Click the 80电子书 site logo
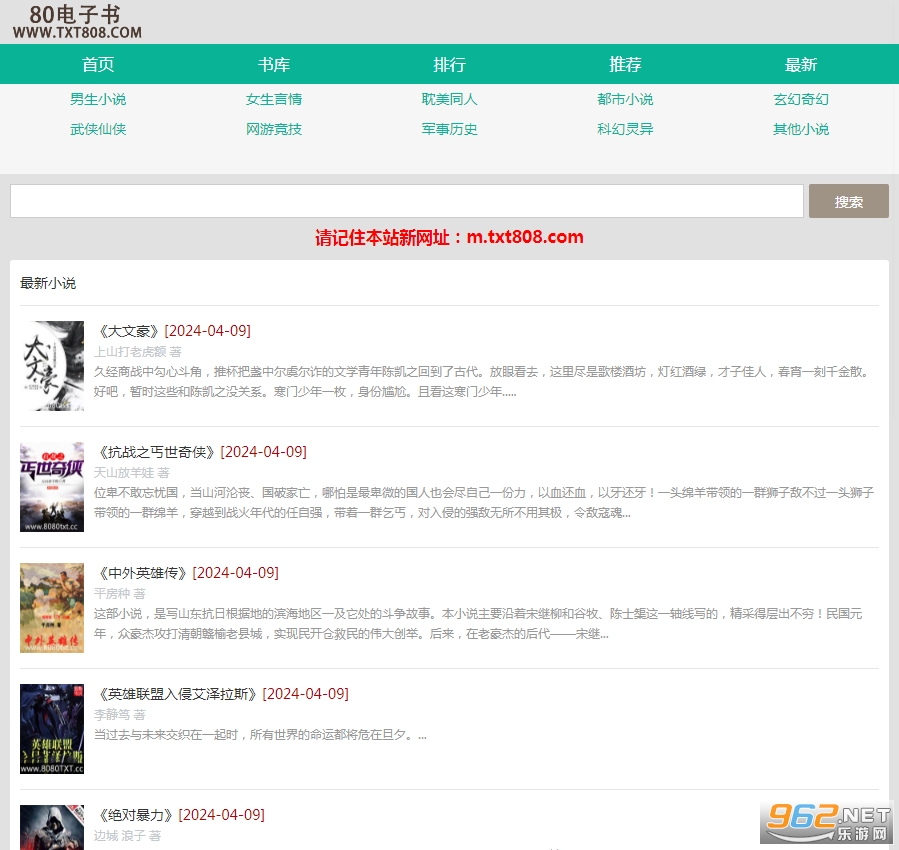 (77, 22)
